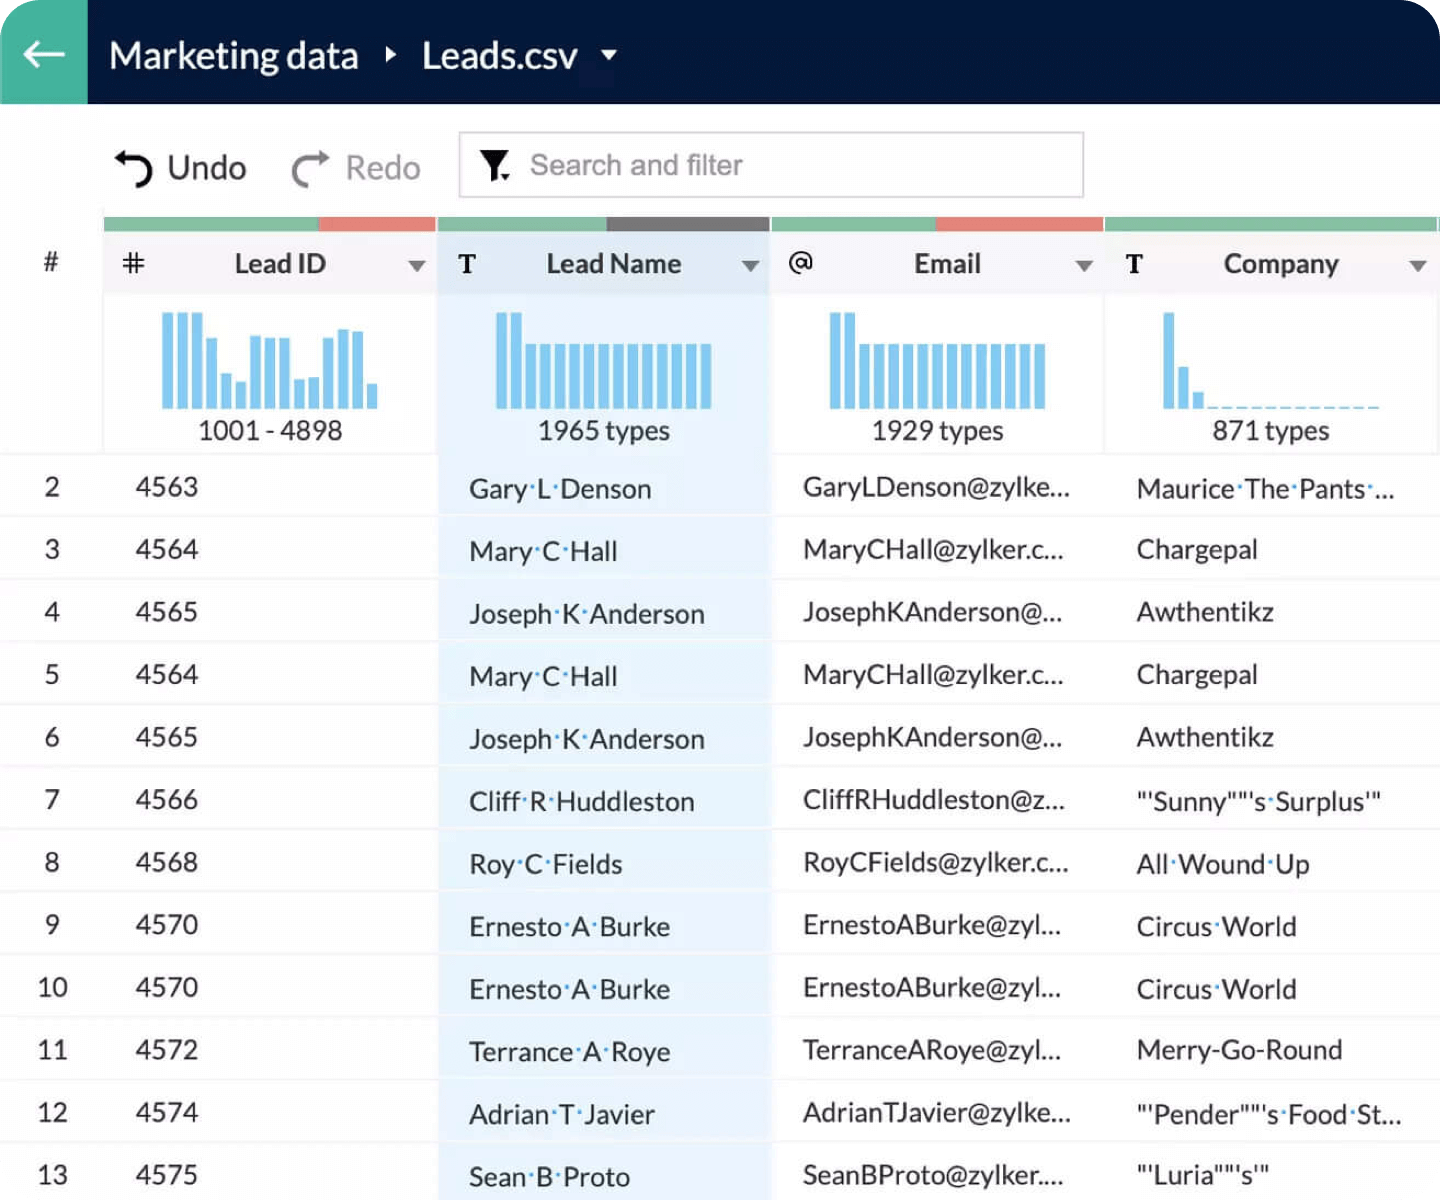Select row number 7
Image resolution: width=1440 pixels, height=1200 pixels.
tap(52, 800)
